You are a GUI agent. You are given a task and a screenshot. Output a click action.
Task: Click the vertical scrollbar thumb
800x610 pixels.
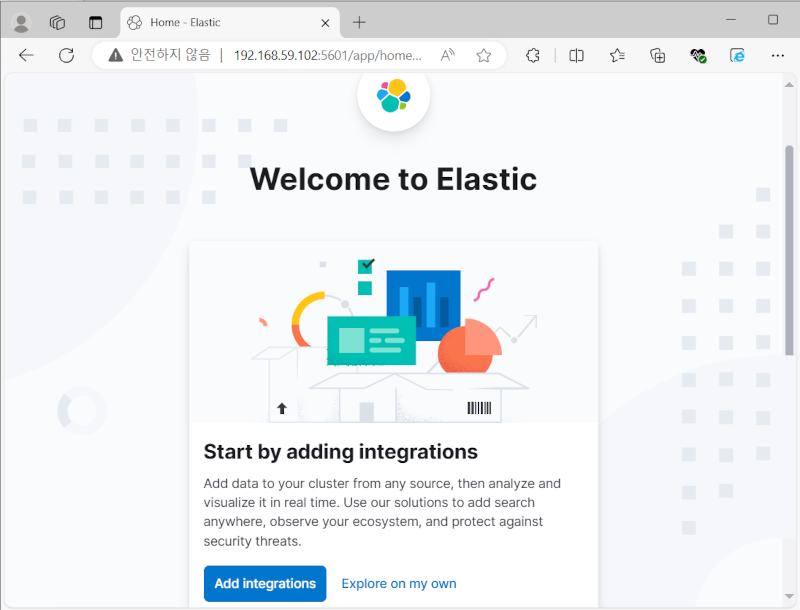pyautogui.click(x=789, y=250)
